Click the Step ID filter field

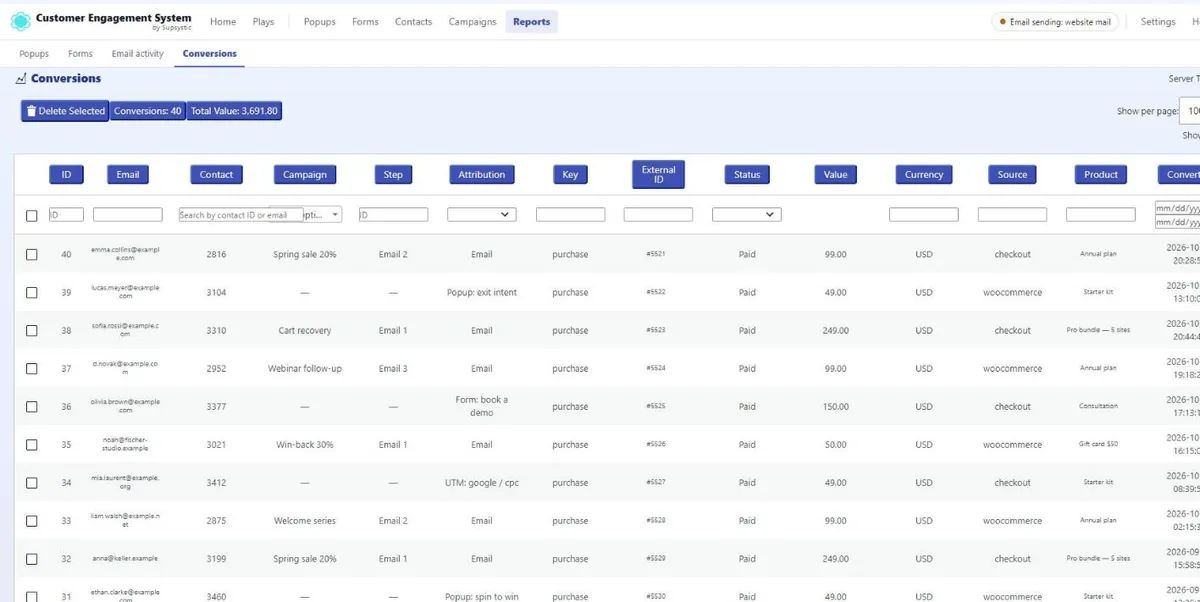click(x=393, y=214)
